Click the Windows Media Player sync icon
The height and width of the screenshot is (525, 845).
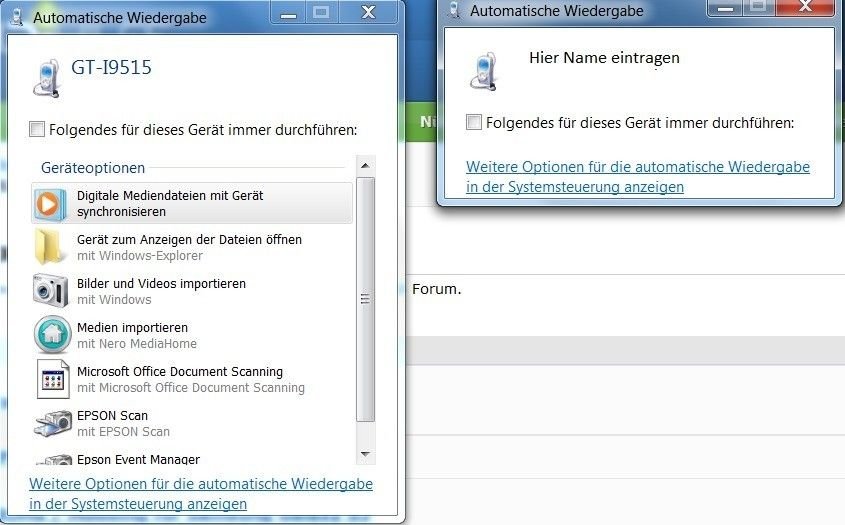pyautogui.click(x=50, y=204)
